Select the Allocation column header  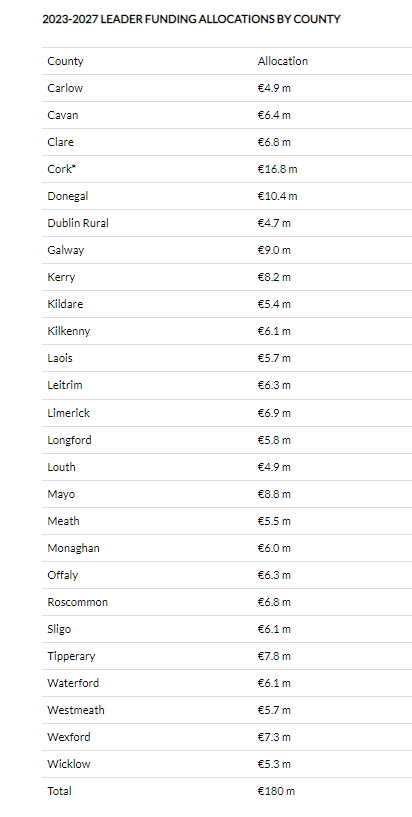pos(283,61)
